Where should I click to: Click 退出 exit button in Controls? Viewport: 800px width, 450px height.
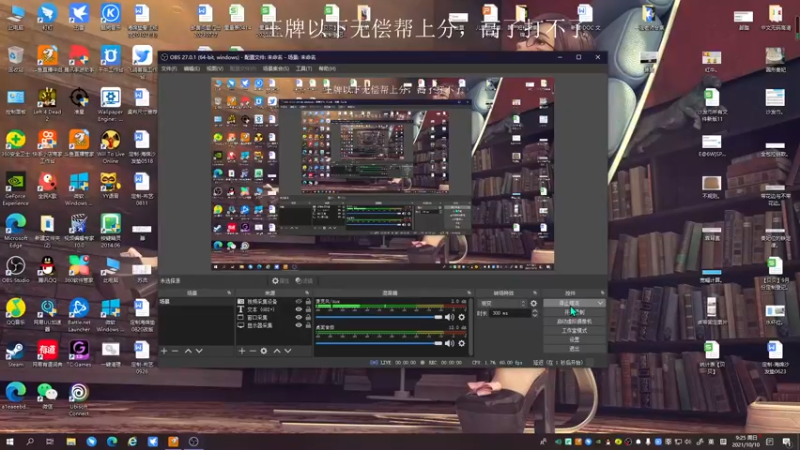(x=574, y=348)
